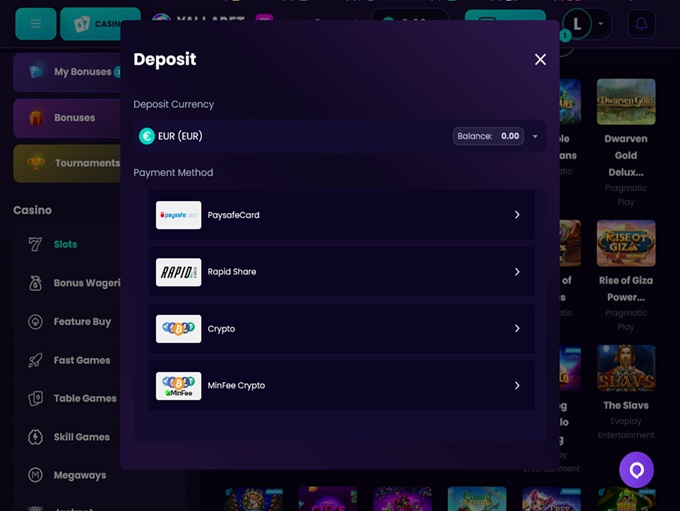Open the live chat support bubble
This screenshot has width=680, height=511.
636,469
